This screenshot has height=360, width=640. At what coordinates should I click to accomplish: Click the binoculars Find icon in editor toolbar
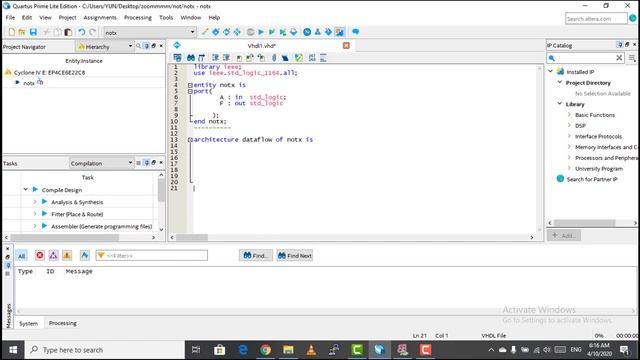pos(191,58)
